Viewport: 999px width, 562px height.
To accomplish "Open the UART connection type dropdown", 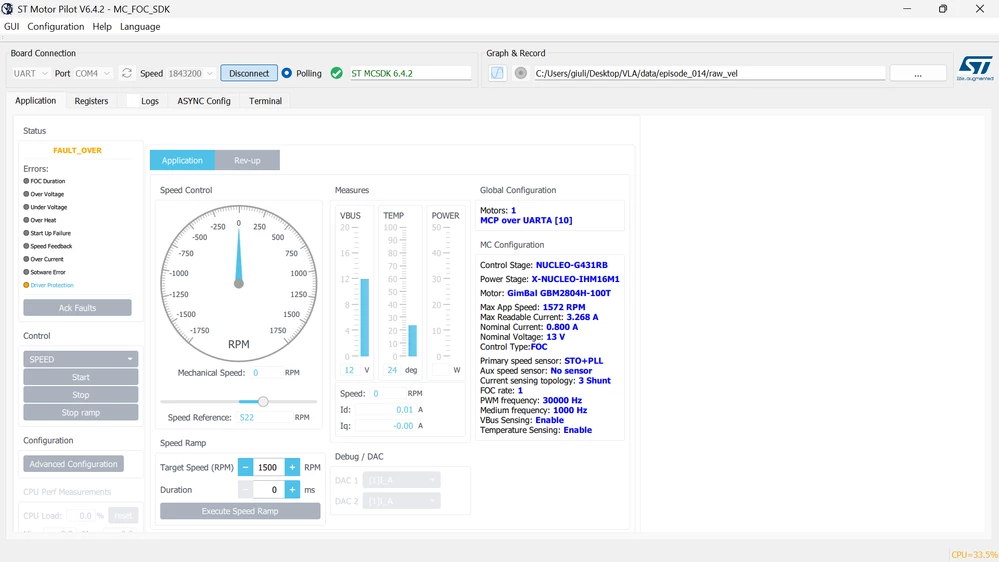I will click(x=31, y=73).
